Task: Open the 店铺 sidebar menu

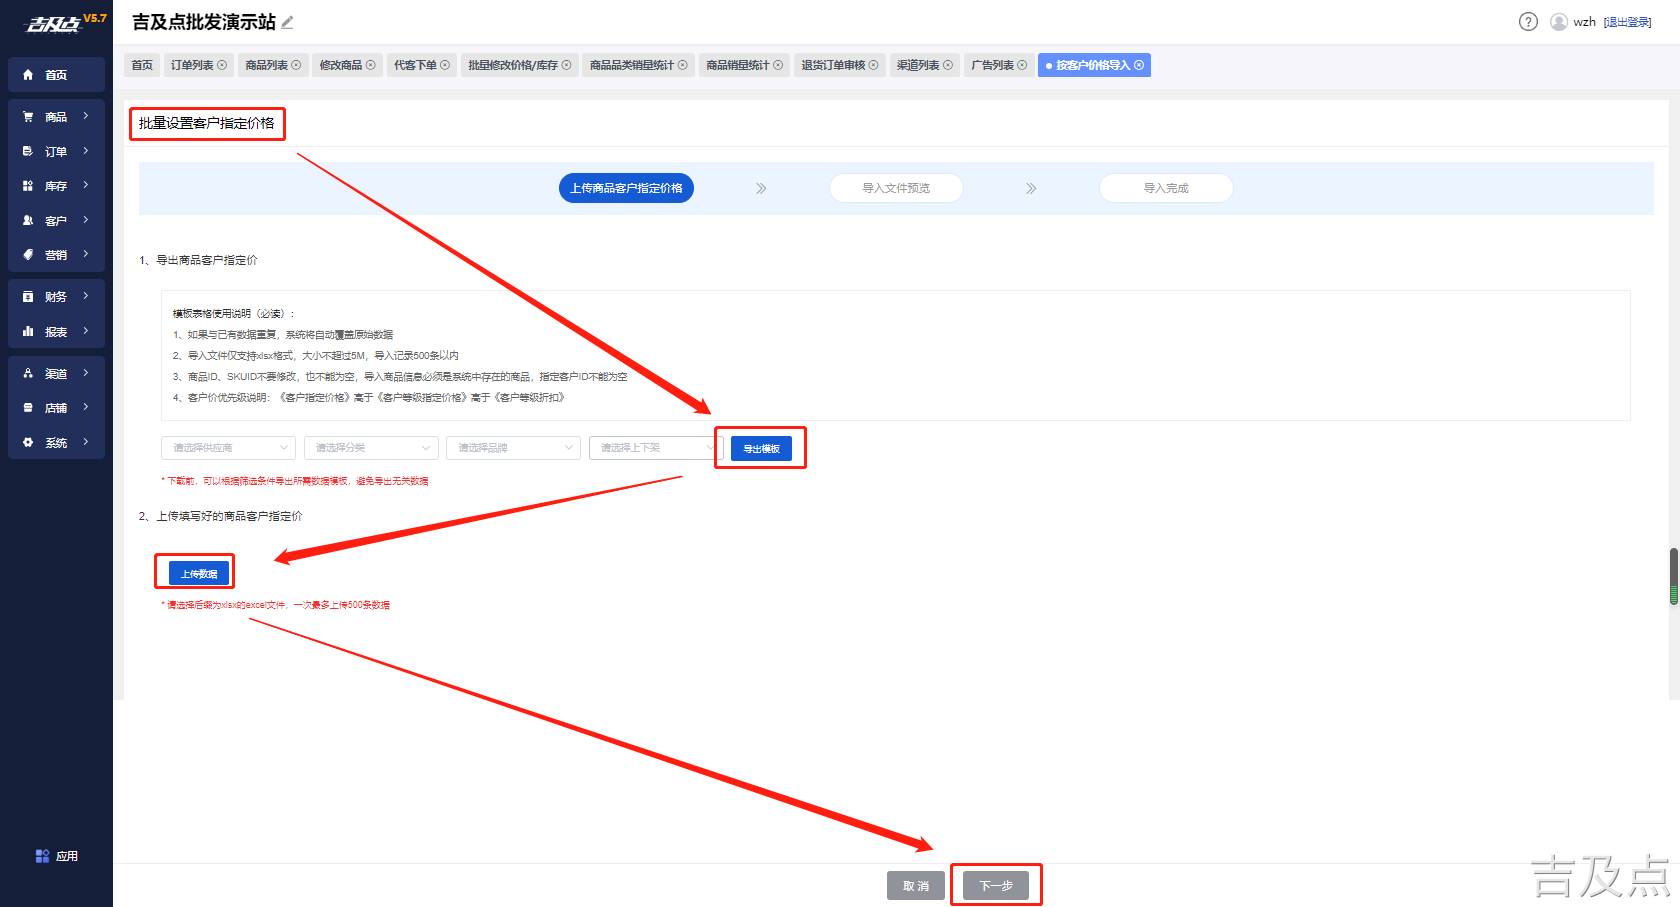Action: click(x=56, y=408)
